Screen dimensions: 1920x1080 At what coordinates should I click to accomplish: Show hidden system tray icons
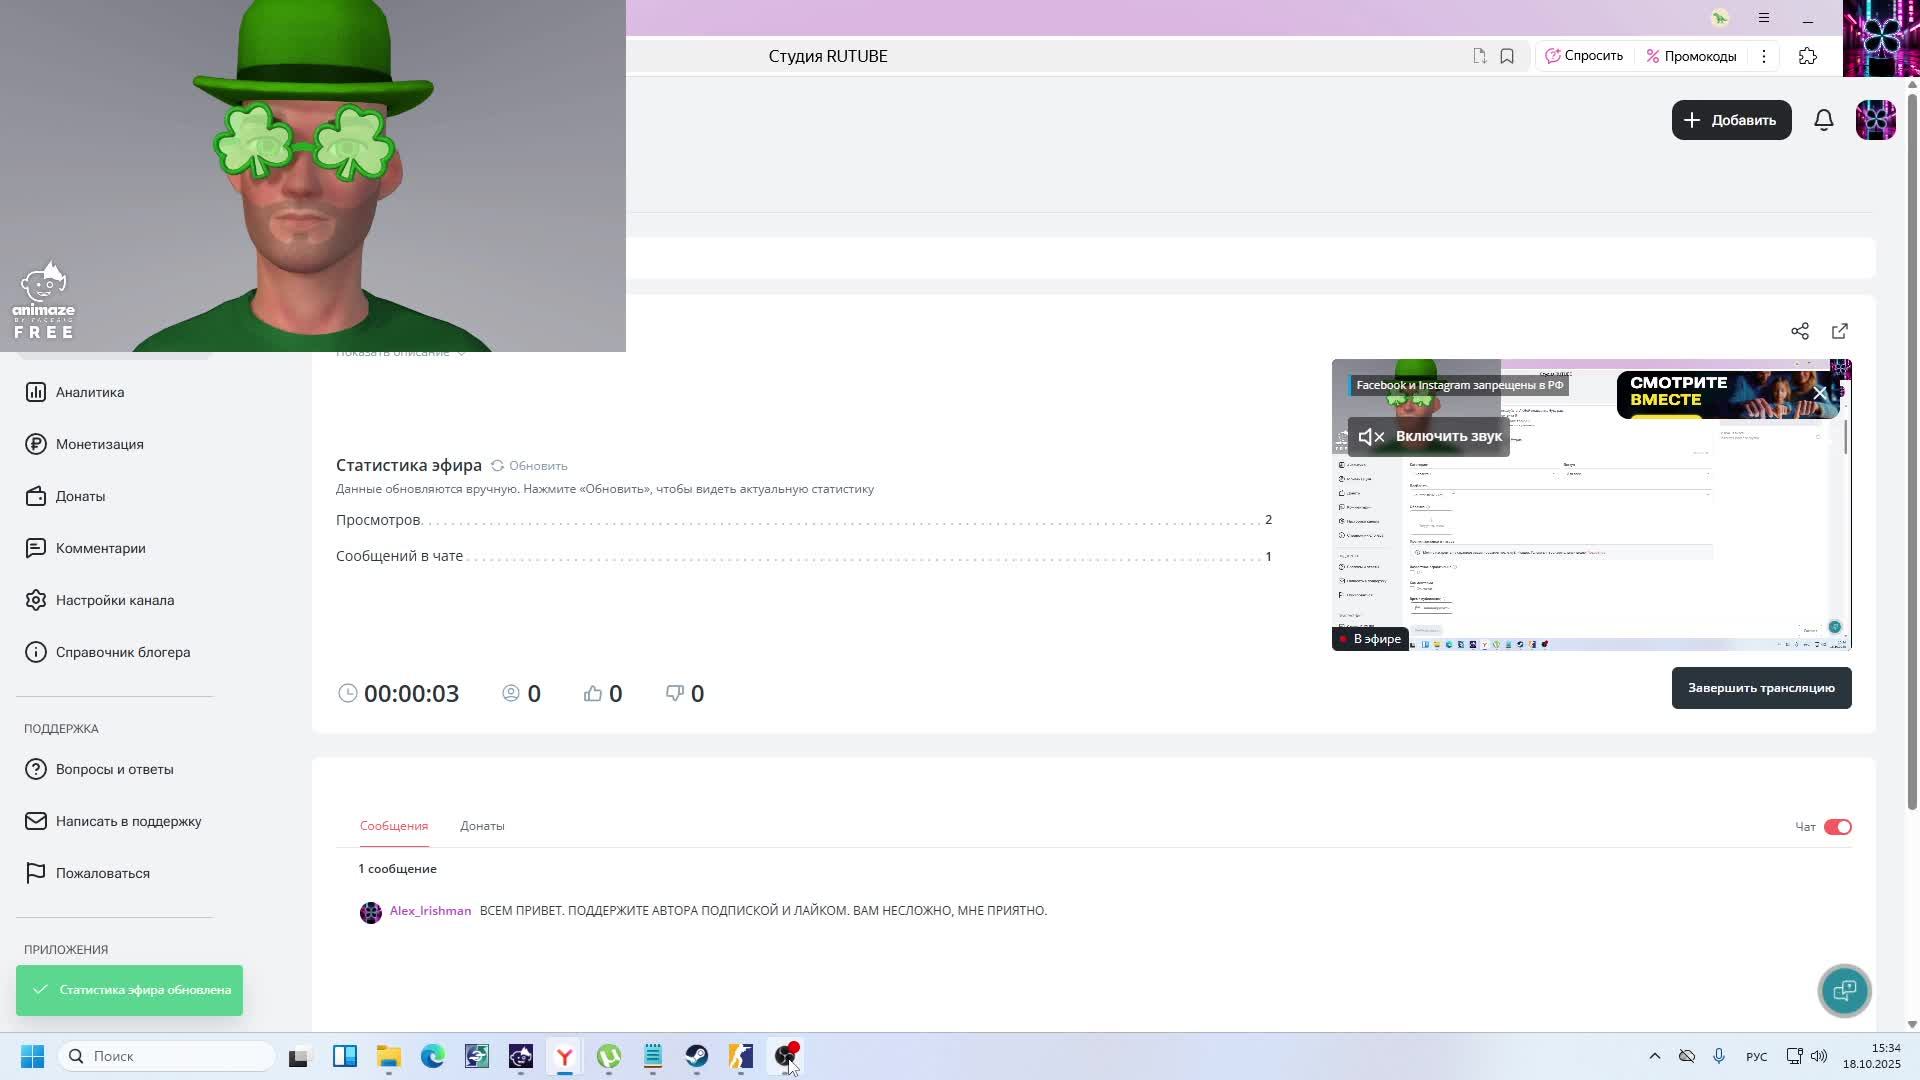point(1654,1056)
